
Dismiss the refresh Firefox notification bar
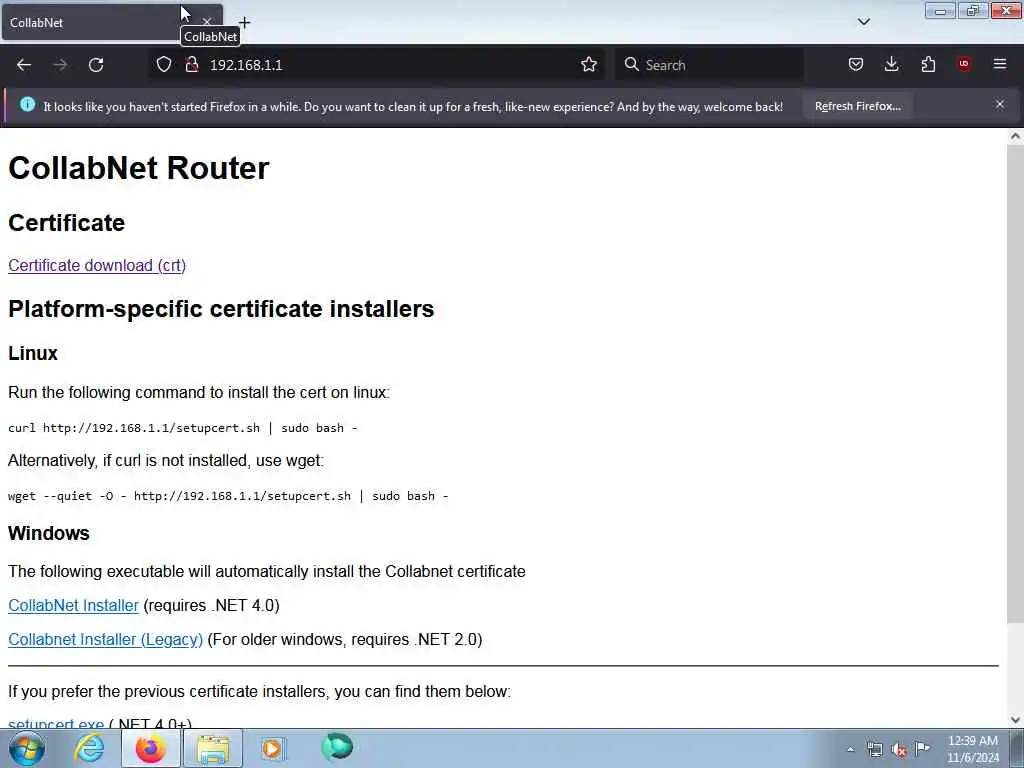point(1000,104)
